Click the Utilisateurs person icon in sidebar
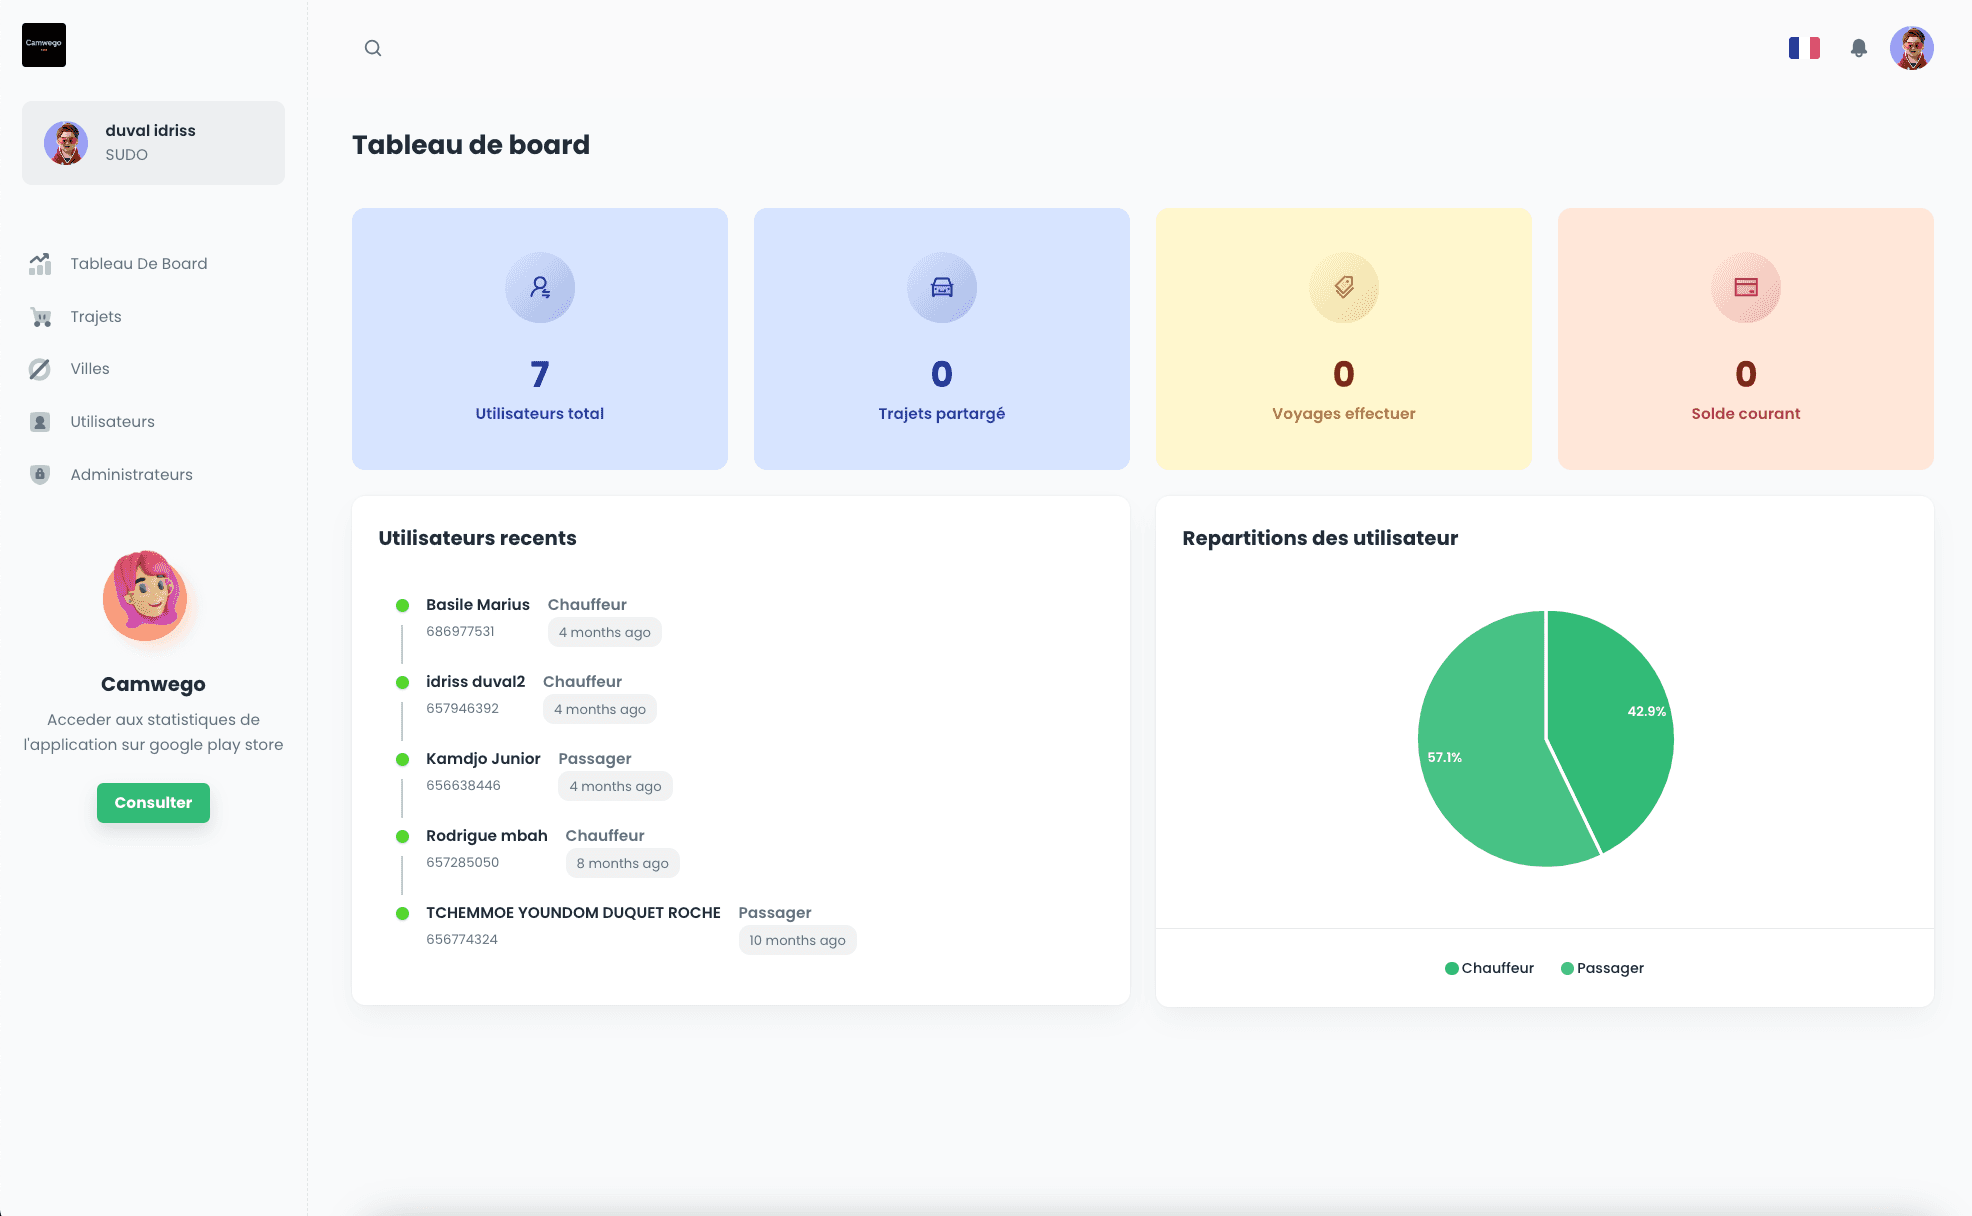1972x1216 pixels. [x=40, y=422]
